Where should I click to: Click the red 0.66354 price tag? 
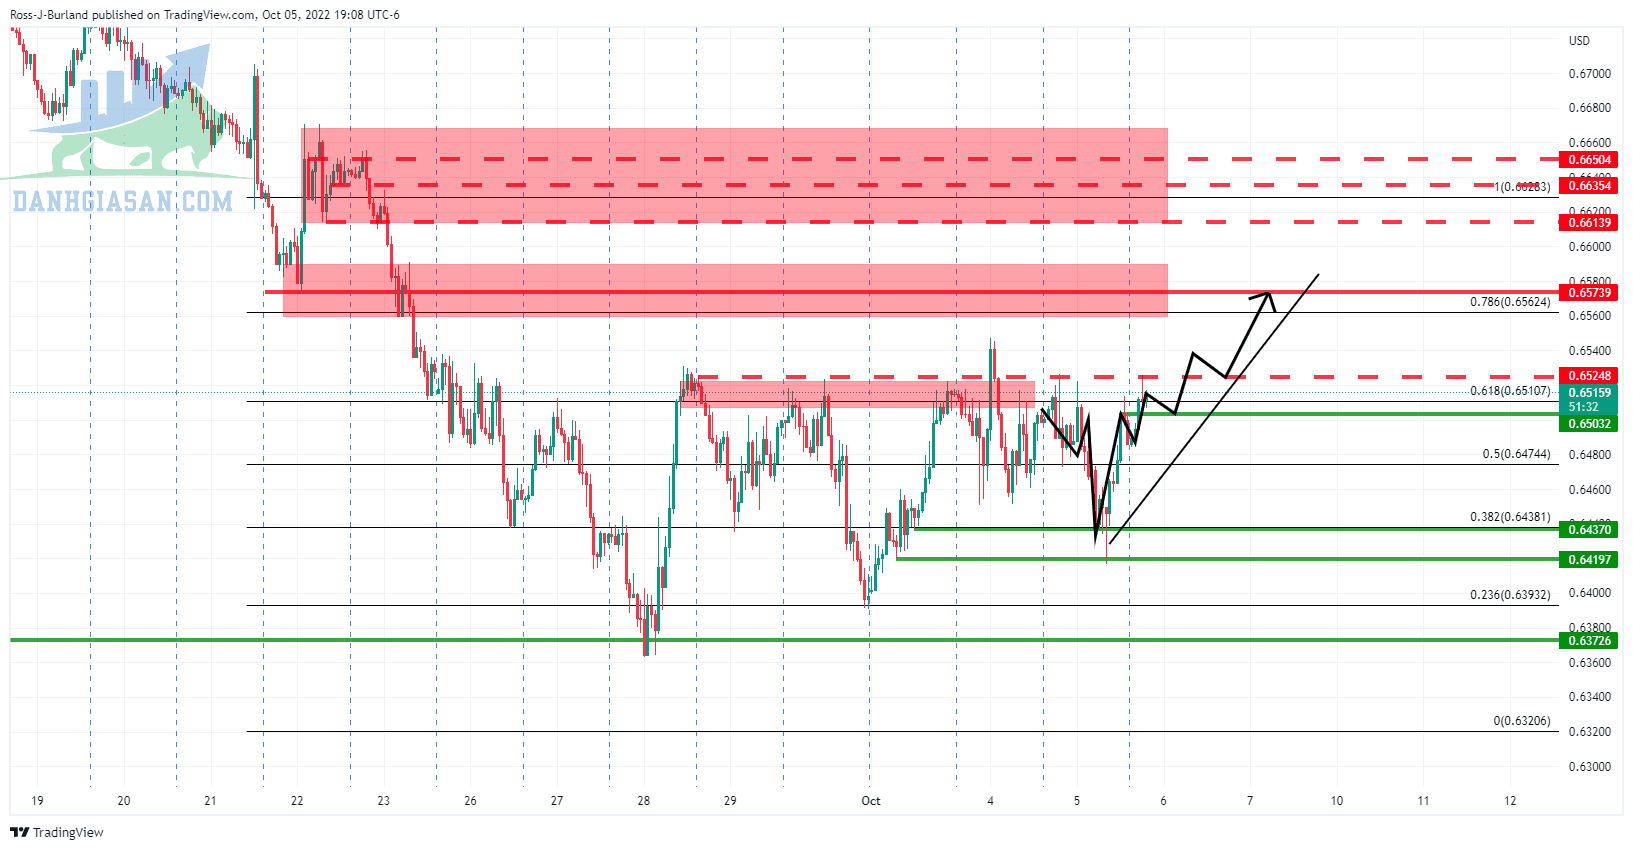[x=1589, y=186]
